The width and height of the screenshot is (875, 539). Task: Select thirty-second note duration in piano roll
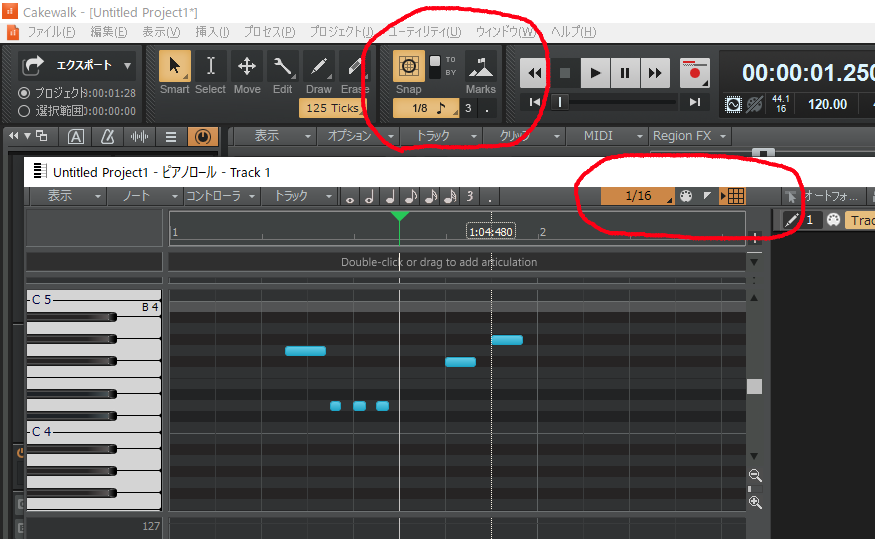click(x=450, y=196)
